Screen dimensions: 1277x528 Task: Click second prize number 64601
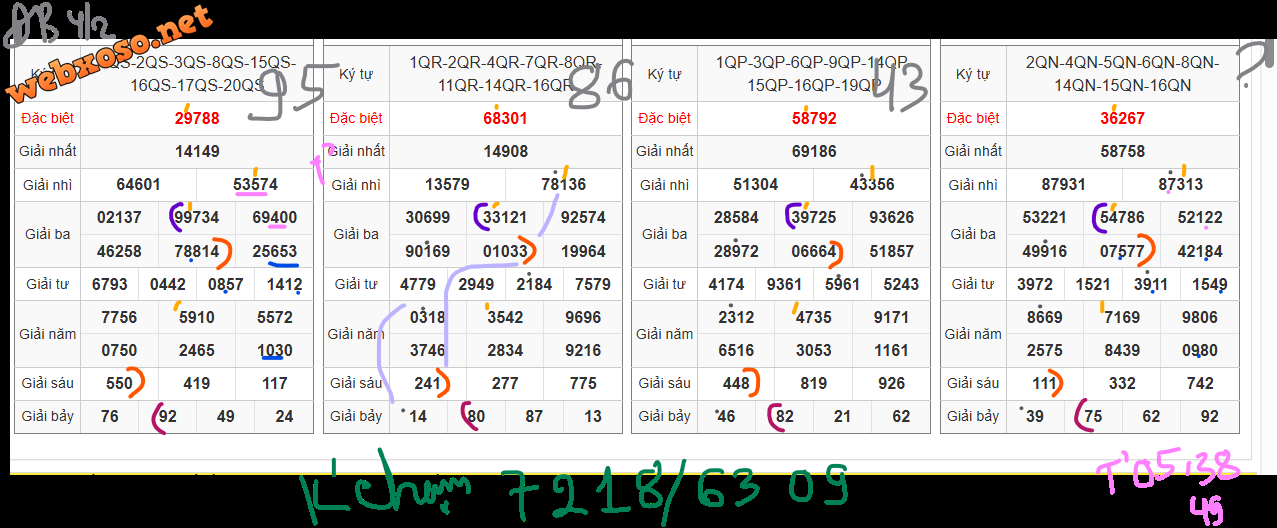pyautogui.click(x=138, y=185)
